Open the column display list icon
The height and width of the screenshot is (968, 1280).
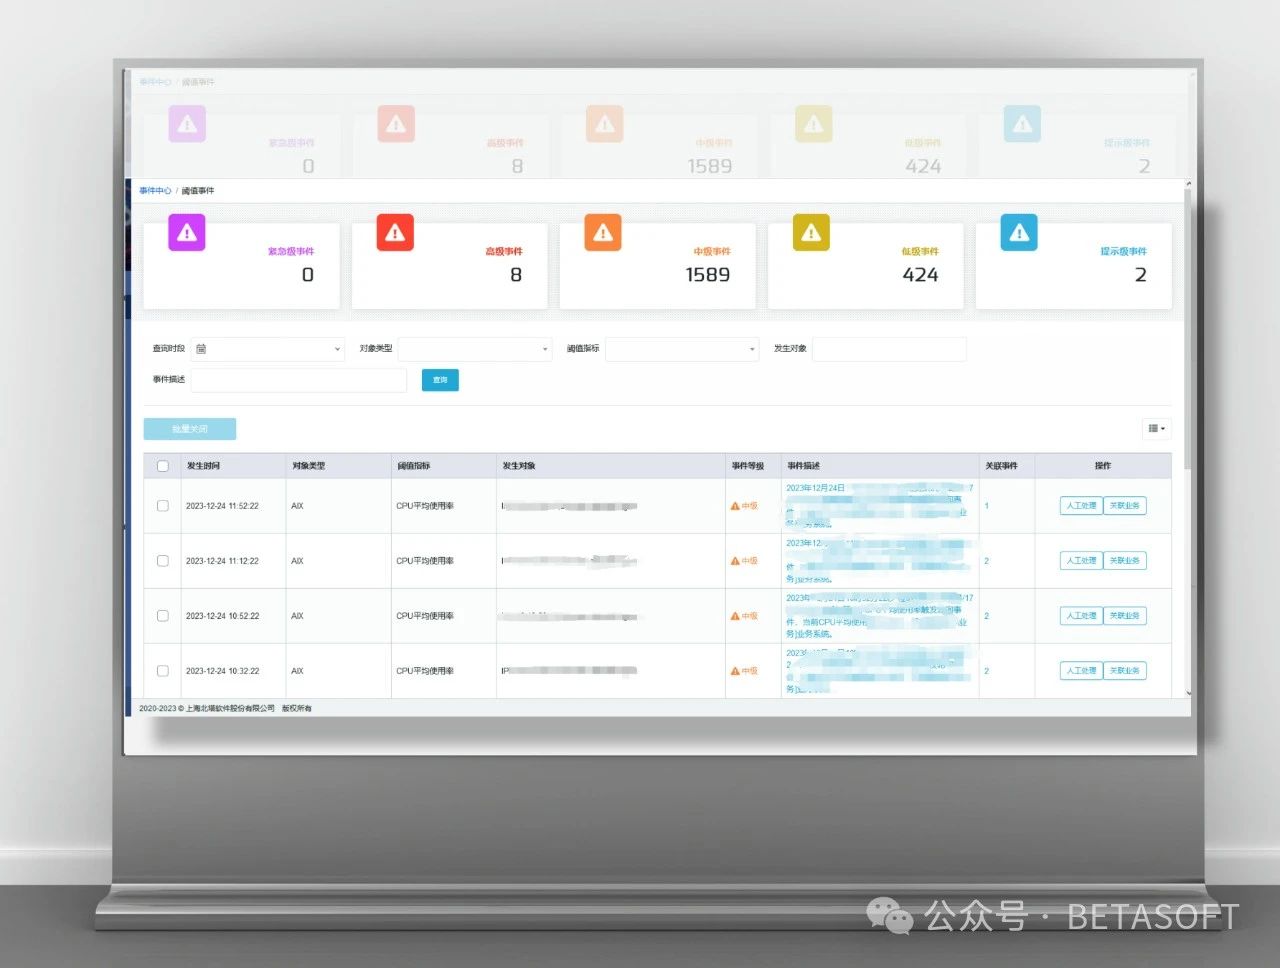(x=1156, y=429)
